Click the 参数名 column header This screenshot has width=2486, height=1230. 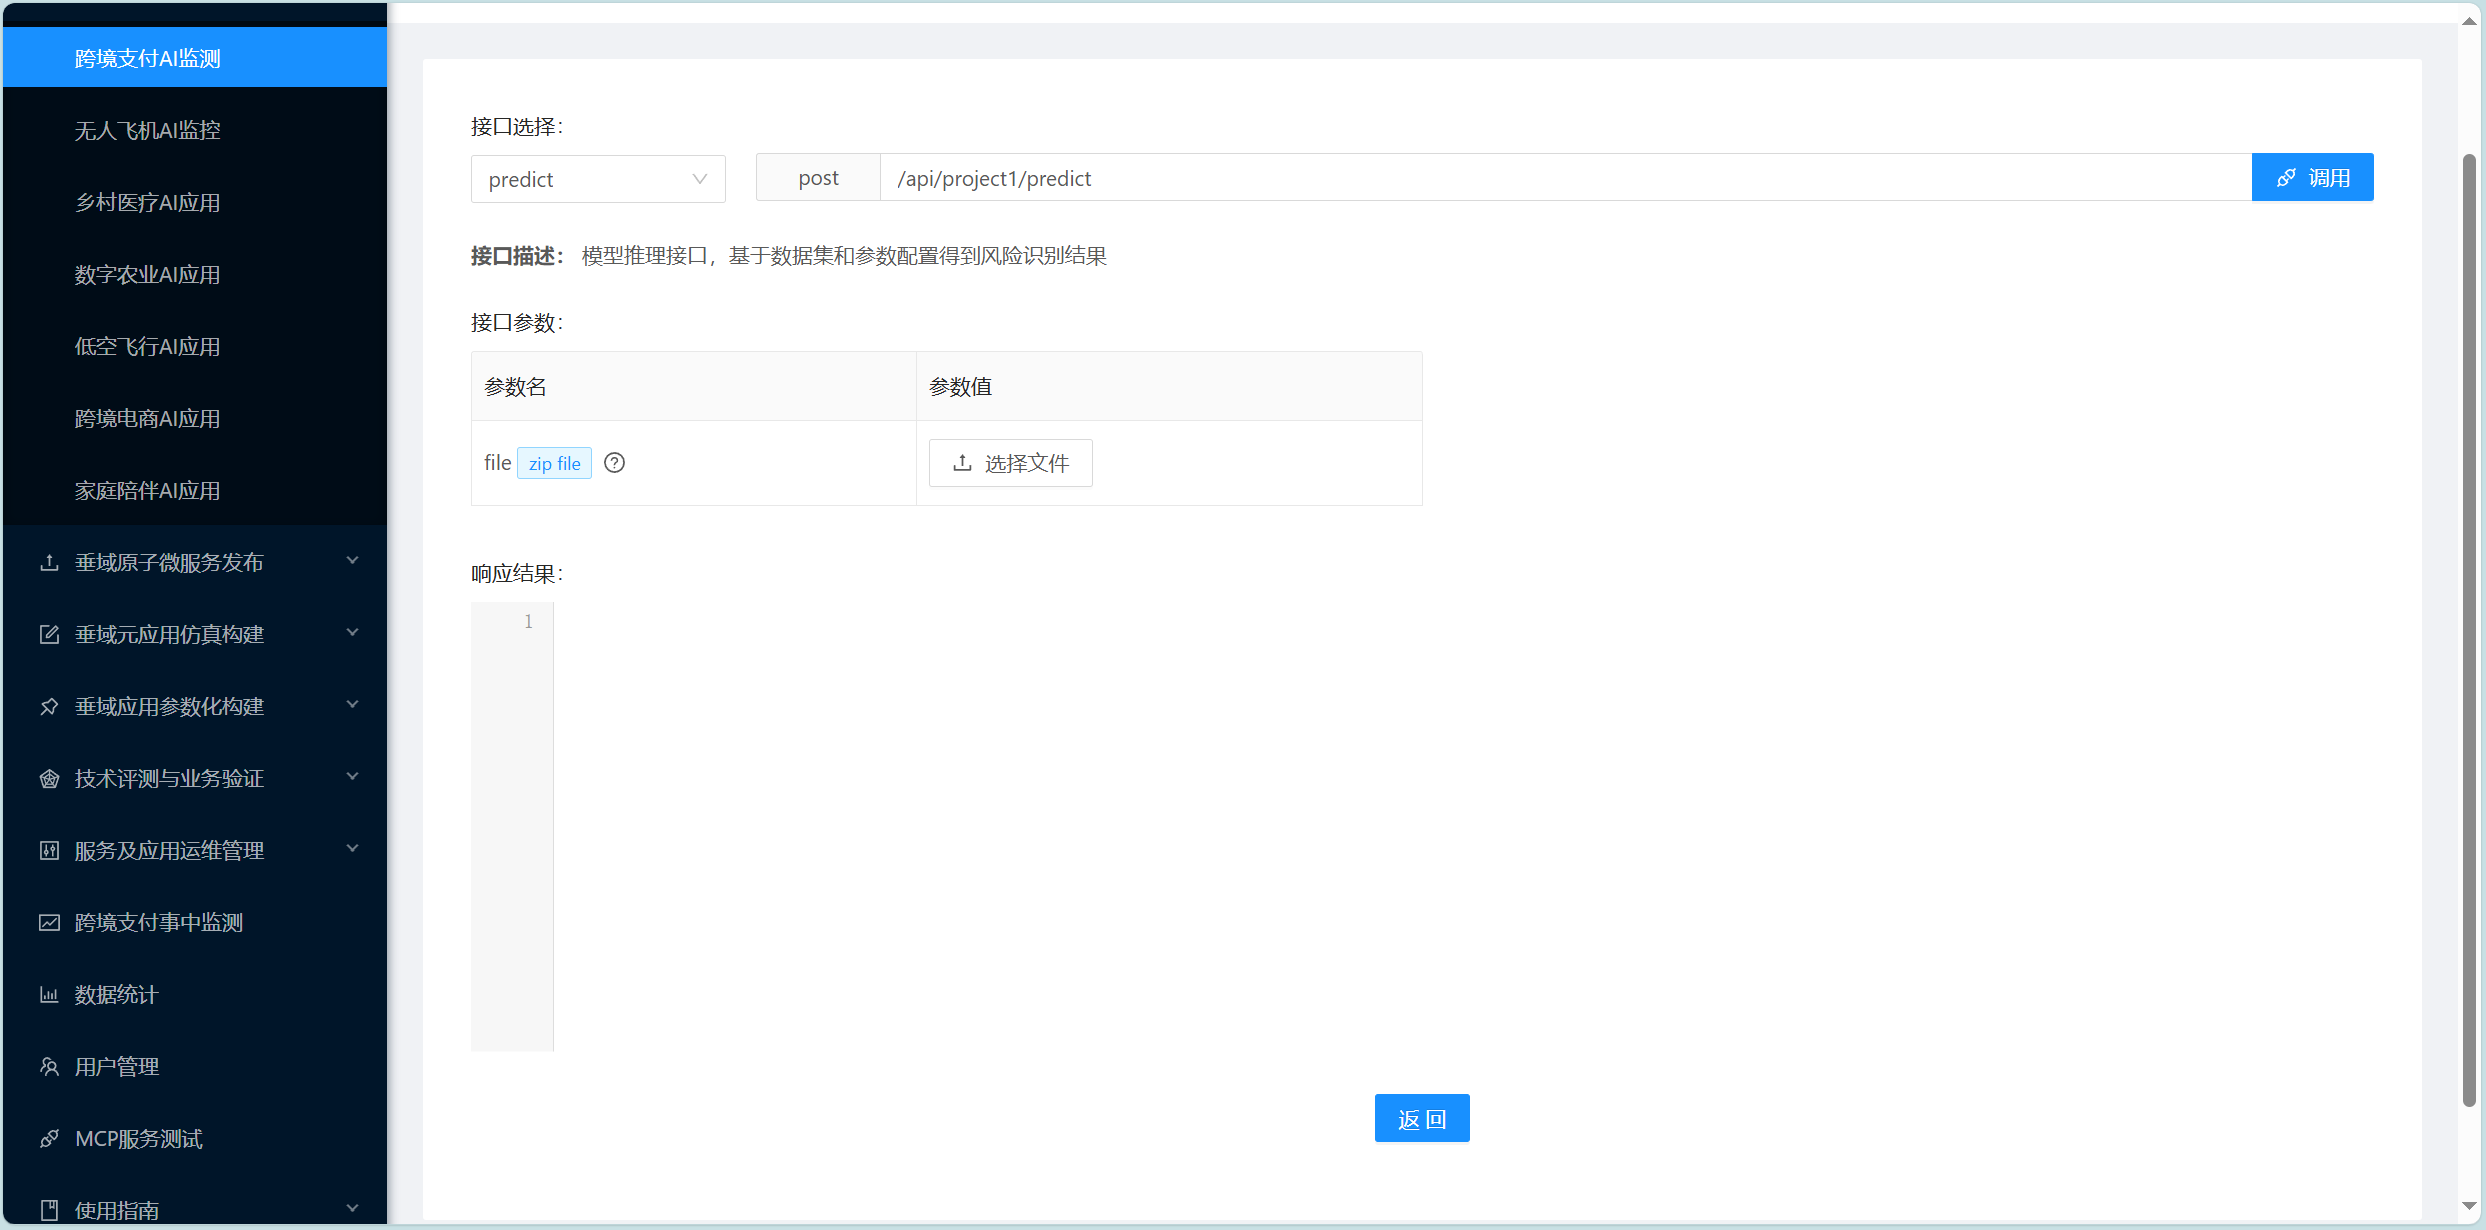coord(694,386)
